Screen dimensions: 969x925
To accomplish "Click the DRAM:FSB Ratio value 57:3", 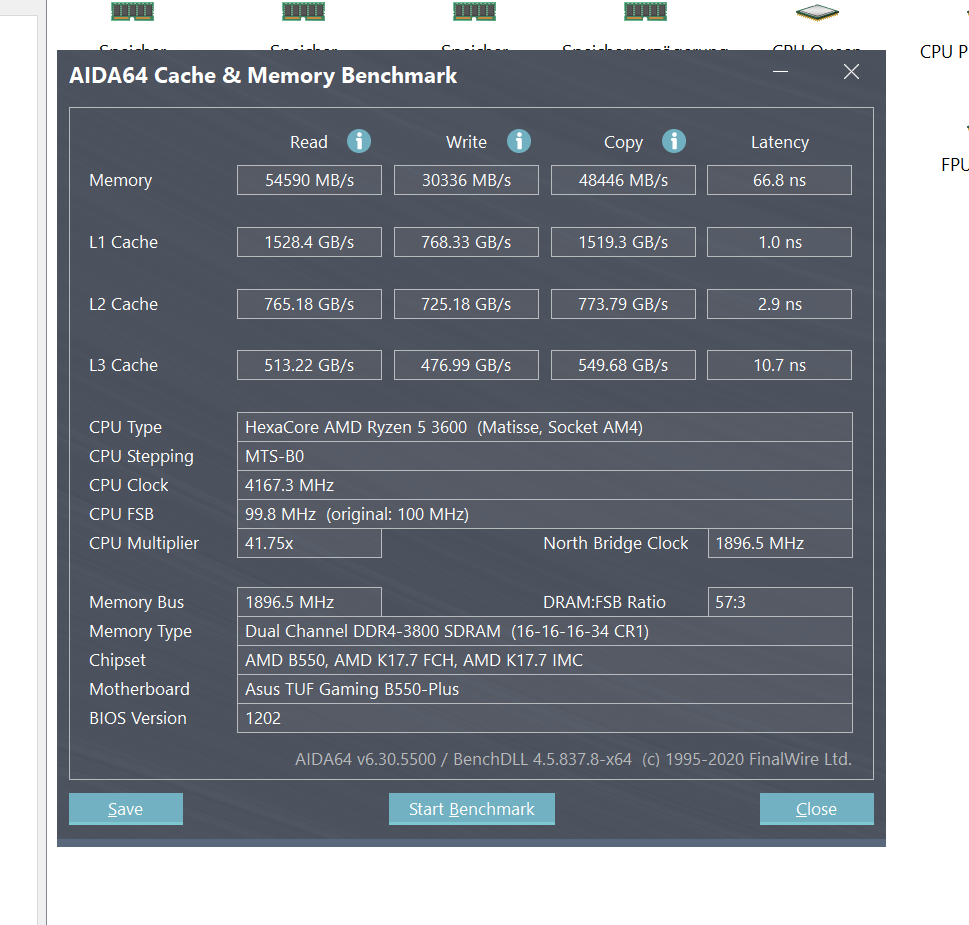I will coord(780,602).
